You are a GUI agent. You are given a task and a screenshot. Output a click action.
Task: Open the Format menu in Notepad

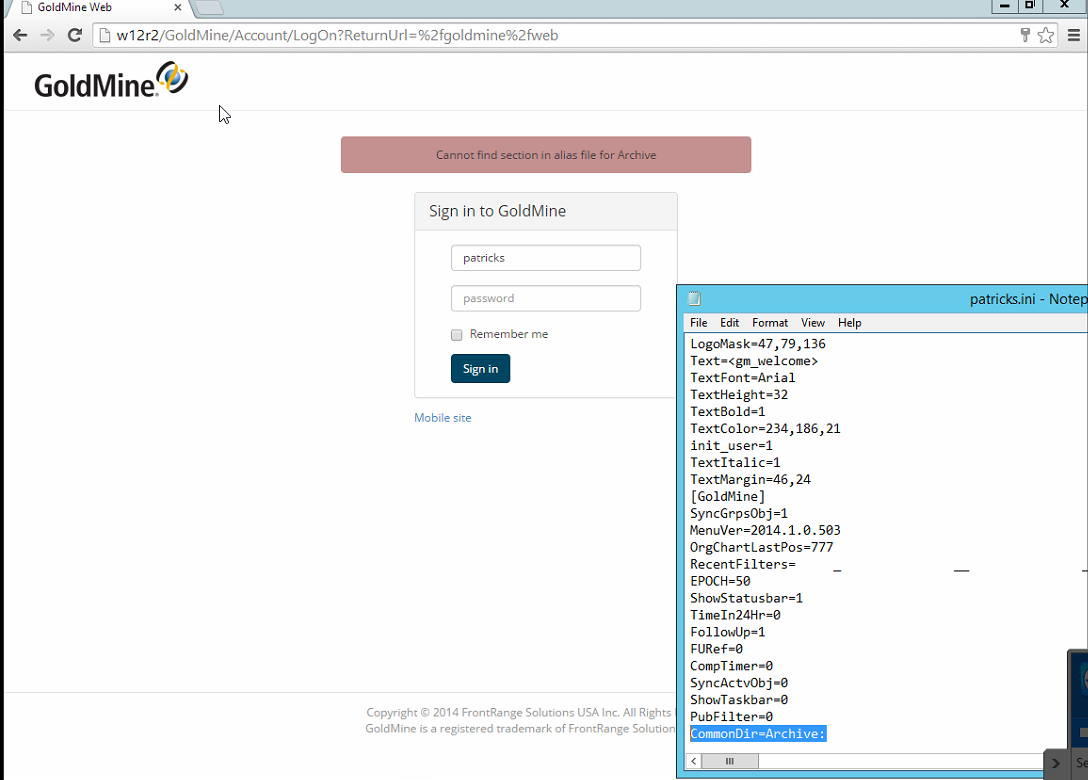coord(769,323)
